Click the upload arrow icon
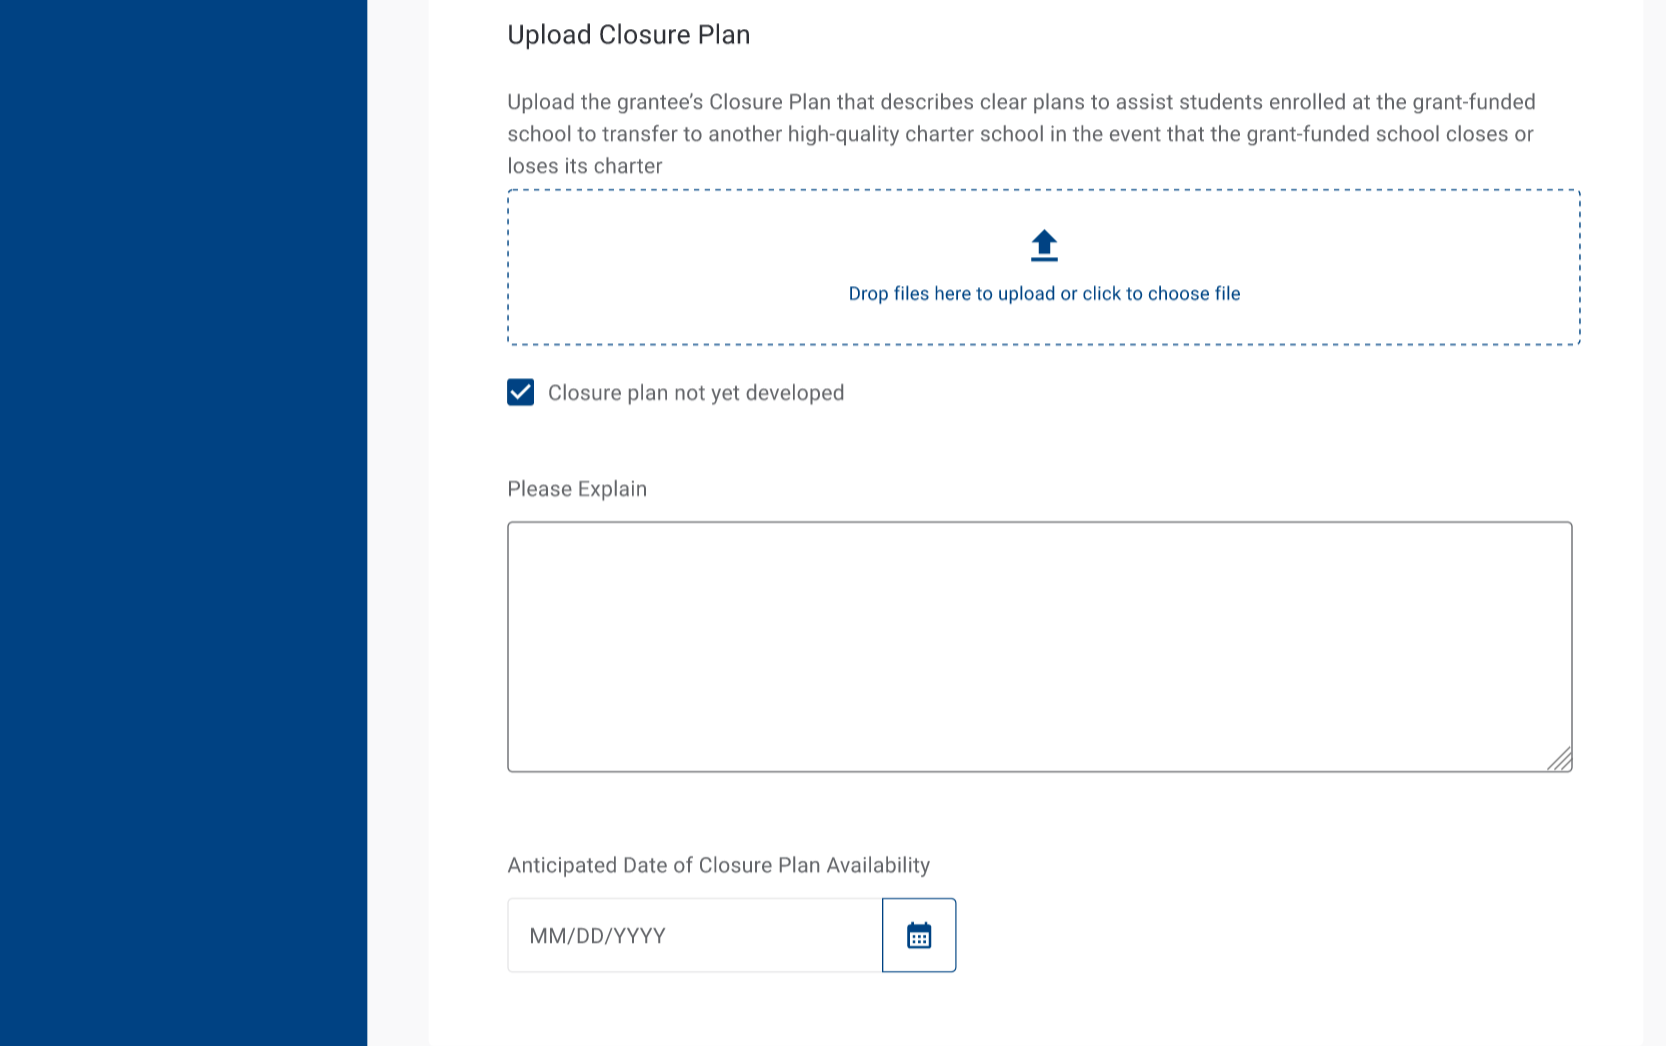The image size is (1666, 1046). click(x=1044, y=245)
